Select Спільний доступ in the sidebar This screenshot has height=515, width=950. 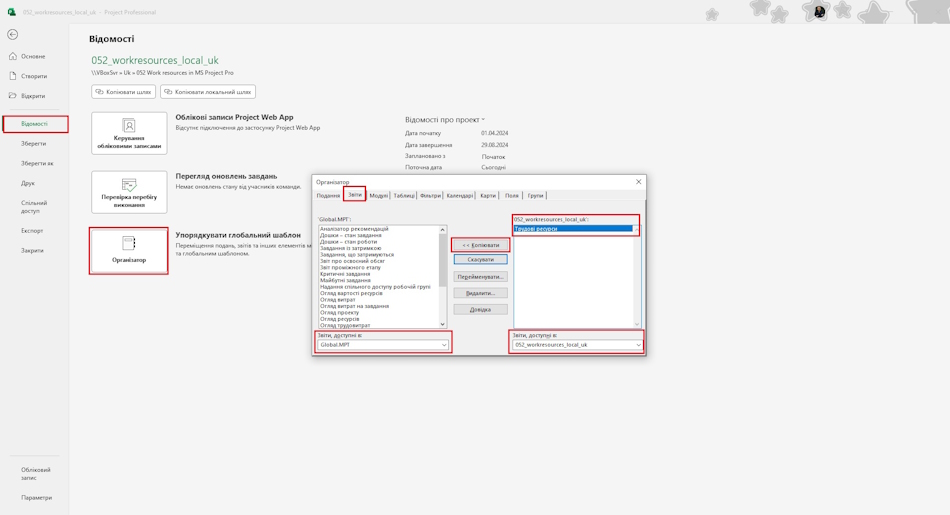pyautogui.click(x=34, y=207)
